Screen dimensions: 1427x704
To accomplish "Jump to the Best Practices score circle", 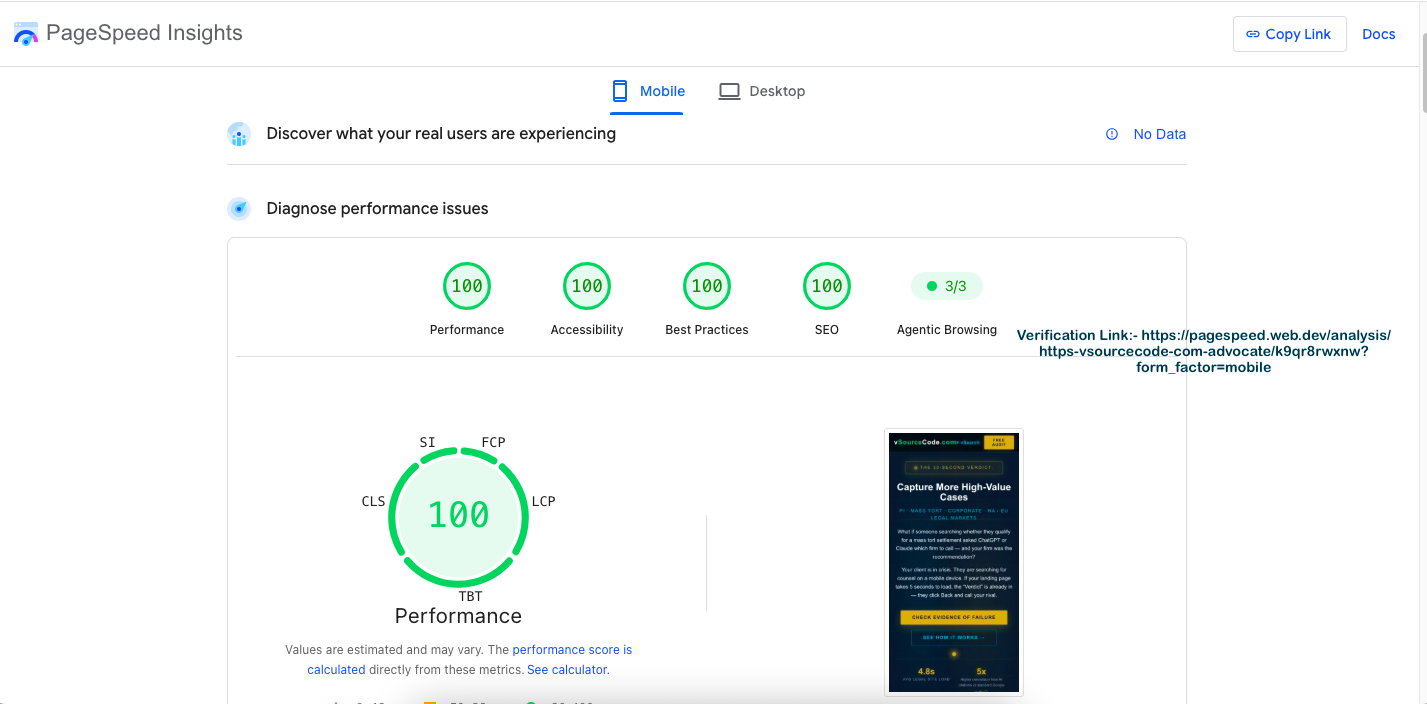I will tap(707, 286).
